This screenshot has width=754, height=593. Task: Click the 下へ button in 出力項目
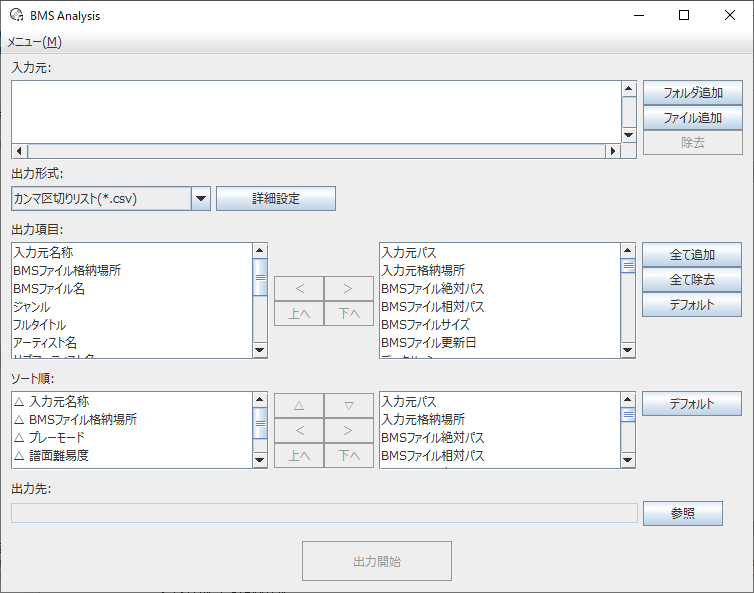(x=349, y=313)
